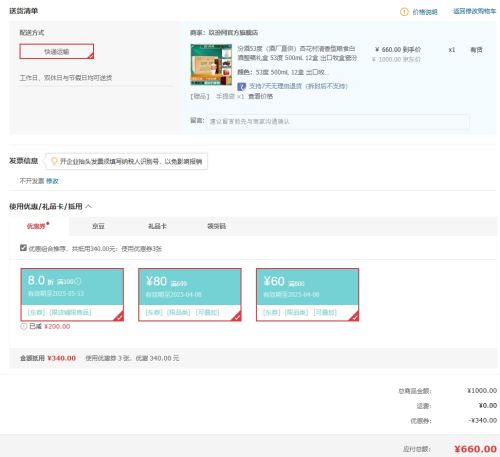Focus the 留言 message input field
Image resolution: width=500 pixels, height=457 pixels.
tap(338, 121)
